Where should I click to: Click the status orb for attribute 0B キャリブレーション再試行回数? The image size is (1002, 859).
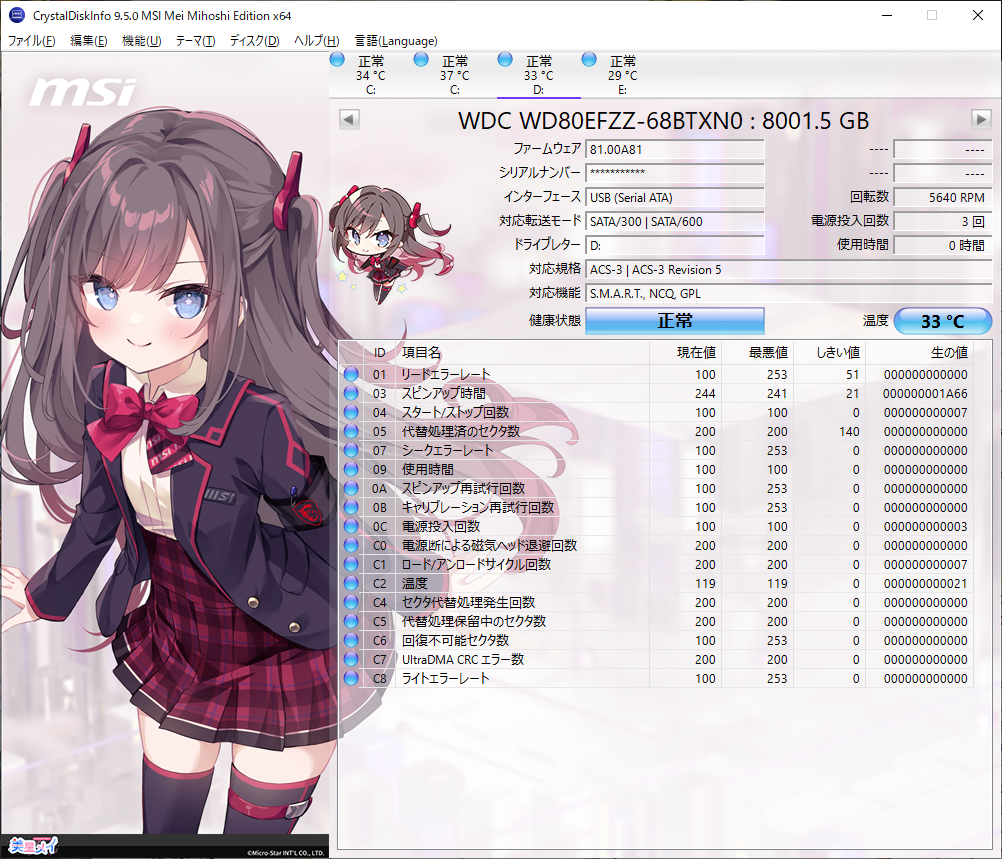[351, 507]
